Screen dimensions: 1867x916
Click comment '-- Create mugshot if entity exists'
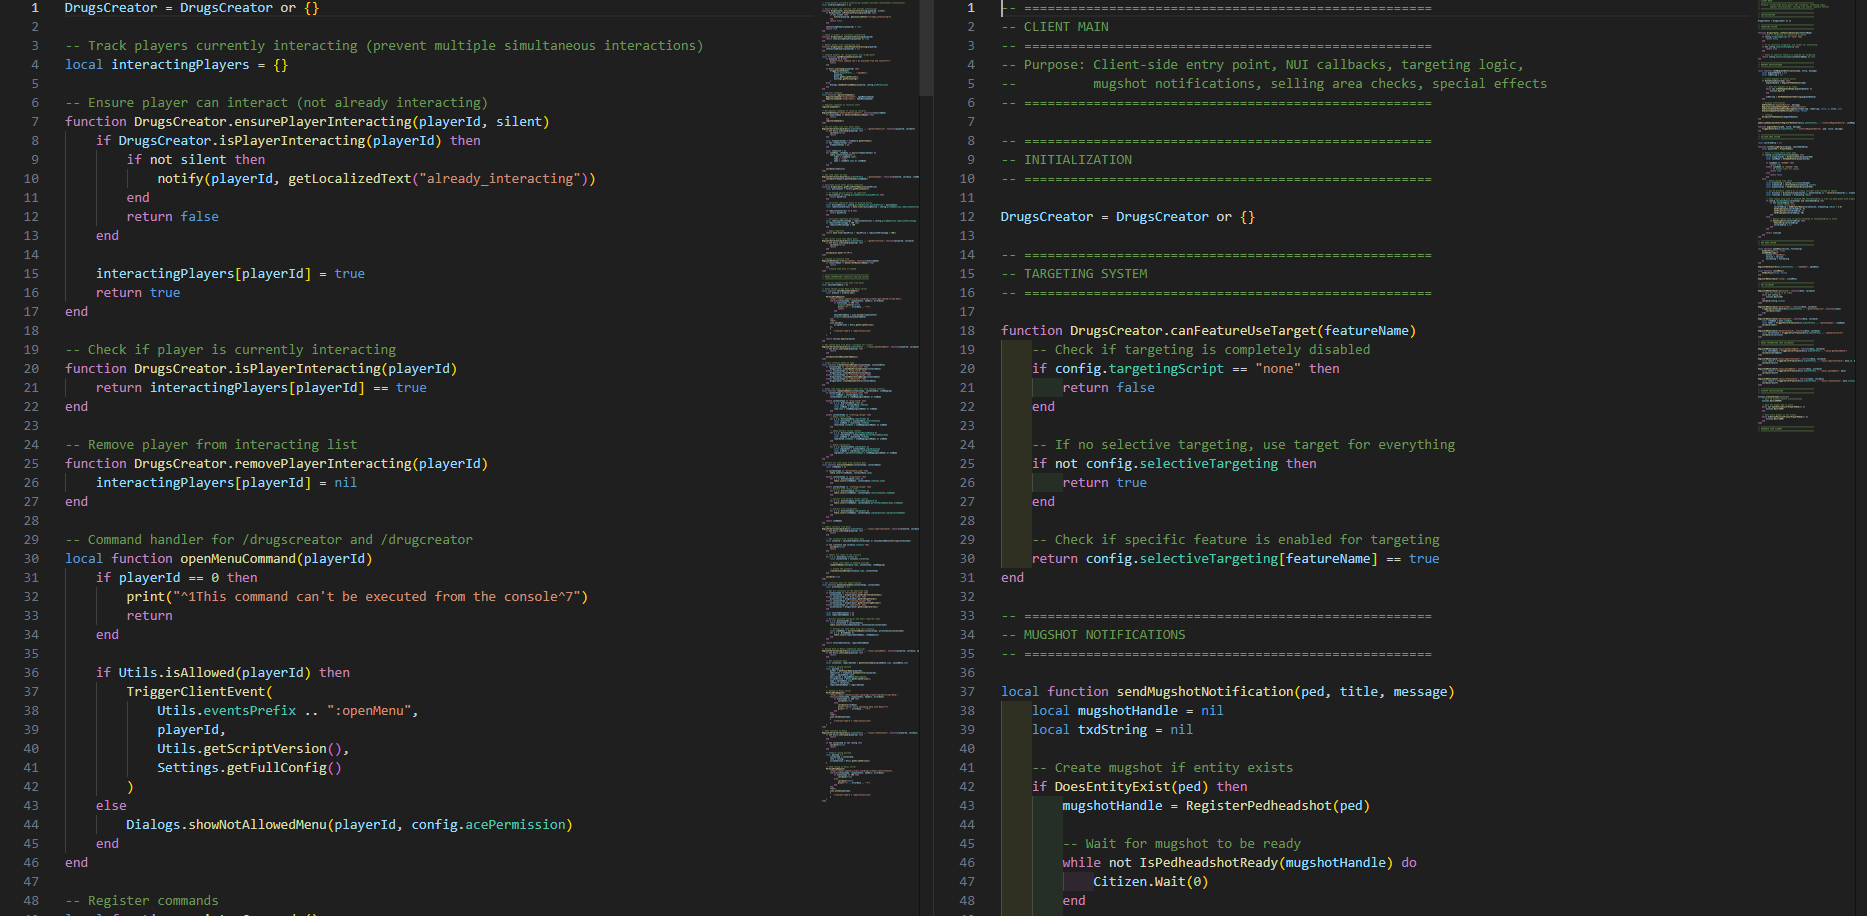pos(1163,768)
